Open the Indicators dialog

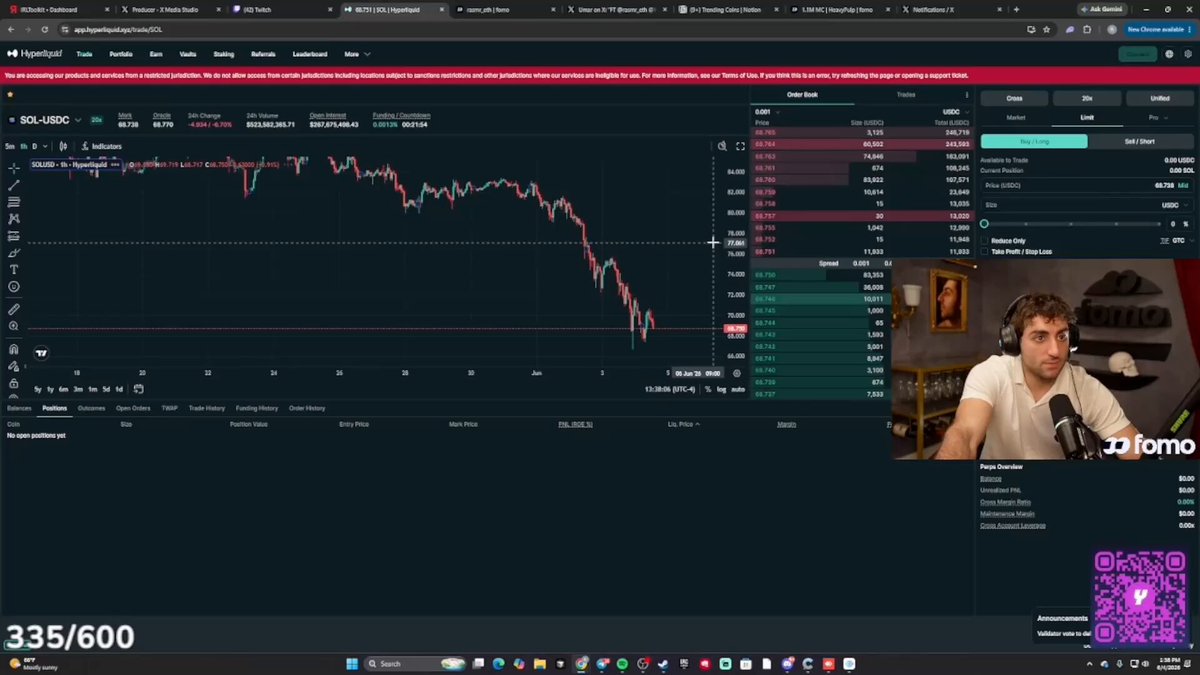coord(101,146)
